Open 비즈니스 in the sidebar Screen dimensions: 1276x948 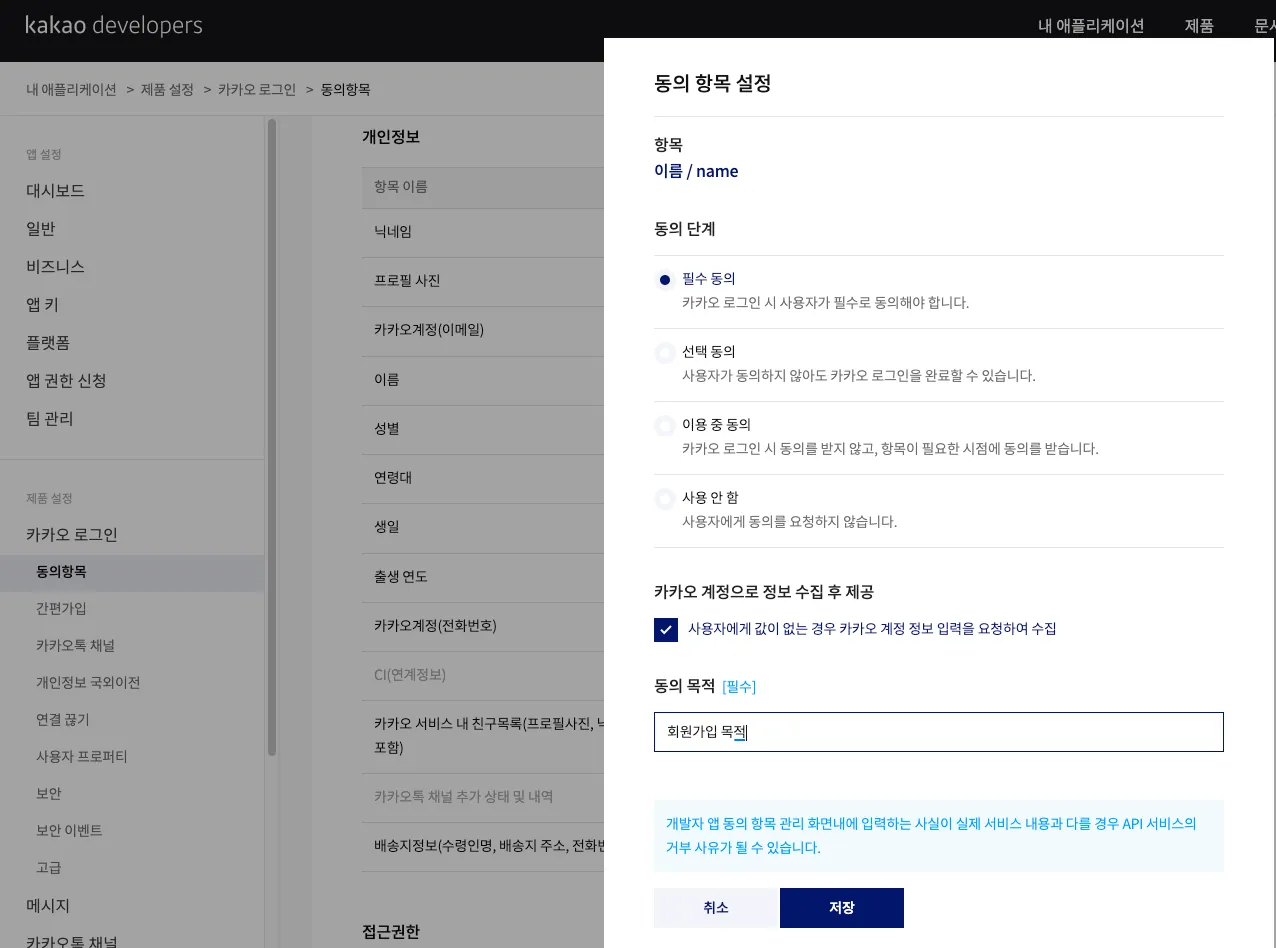coord(55,267)
